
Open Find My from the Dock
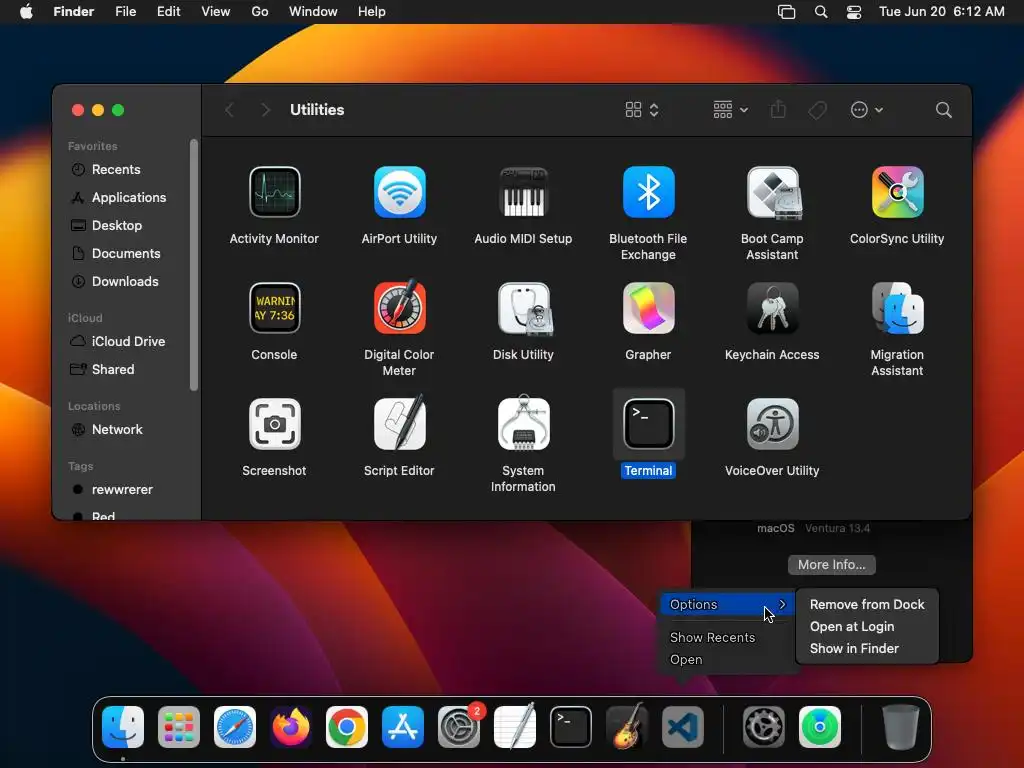(820, 726)
